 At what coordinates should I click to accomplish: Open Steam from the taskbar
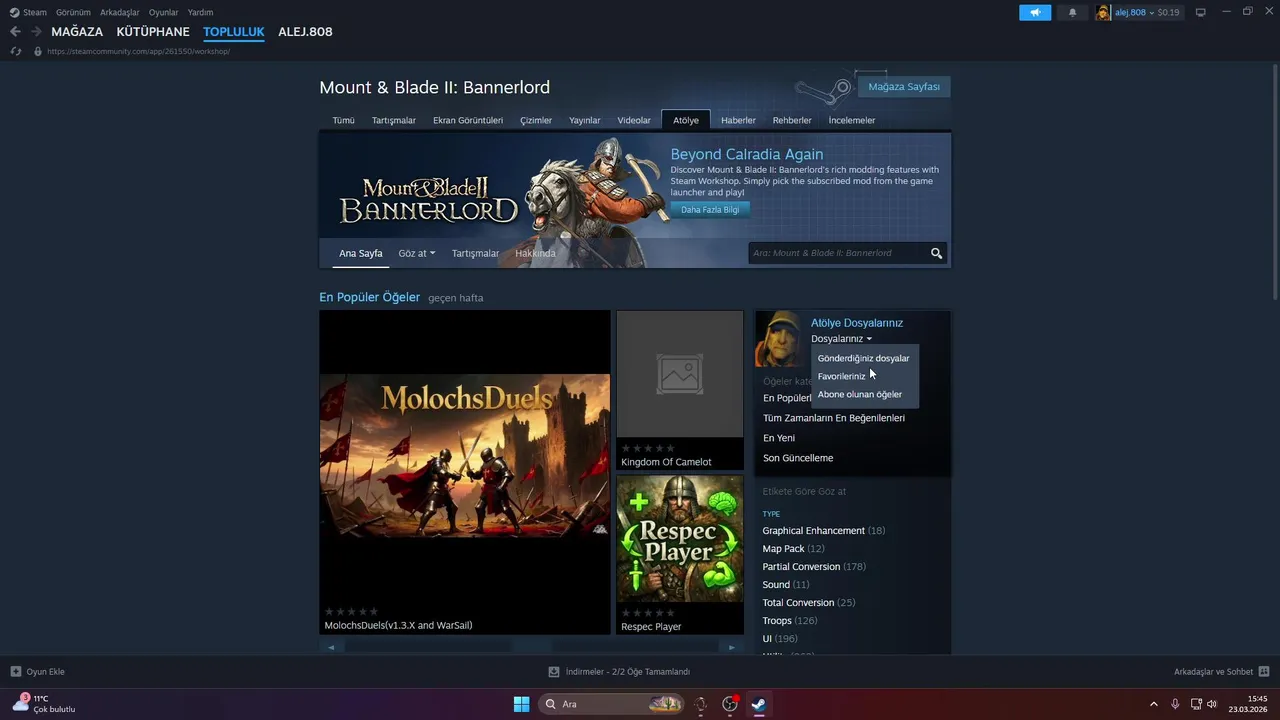tap(760, 704)
